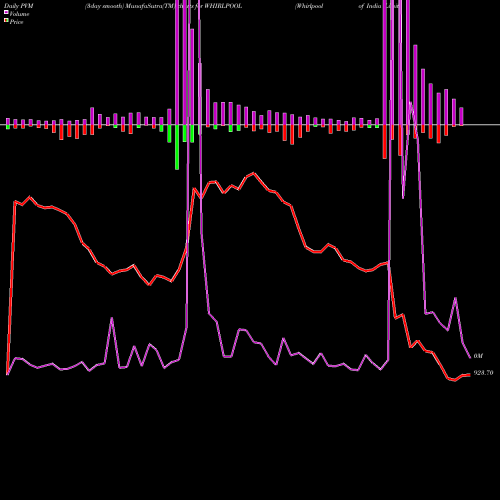Click the '(Whirlpool' company name text

point(309,6)
